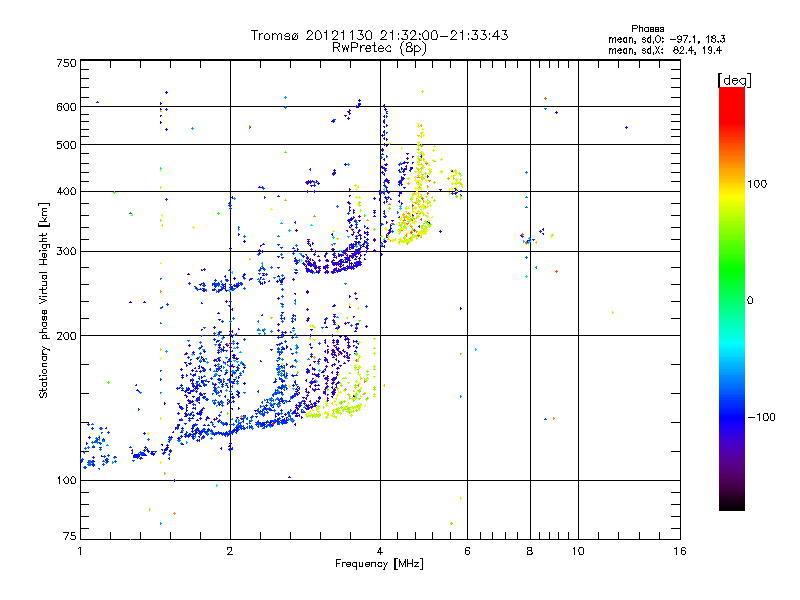Click the x-axis tick label '6'
The image size is (800, 600).
(x=467, y=551)
